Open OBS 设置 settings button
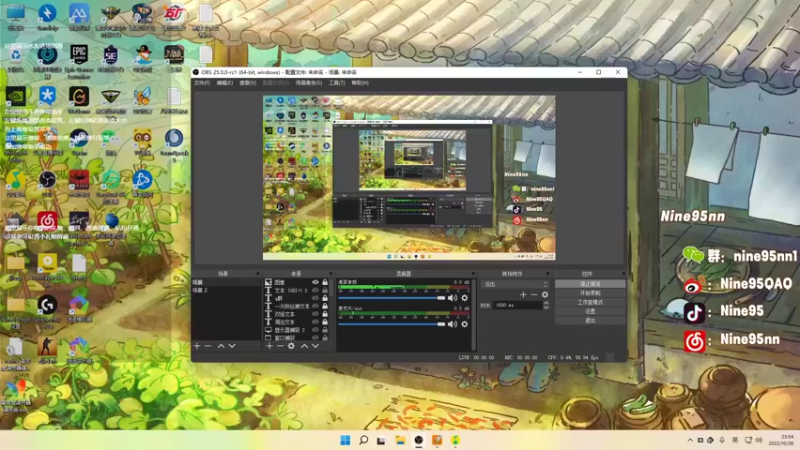The height and width of the screenshot is (450, 800). click(590, 311)
